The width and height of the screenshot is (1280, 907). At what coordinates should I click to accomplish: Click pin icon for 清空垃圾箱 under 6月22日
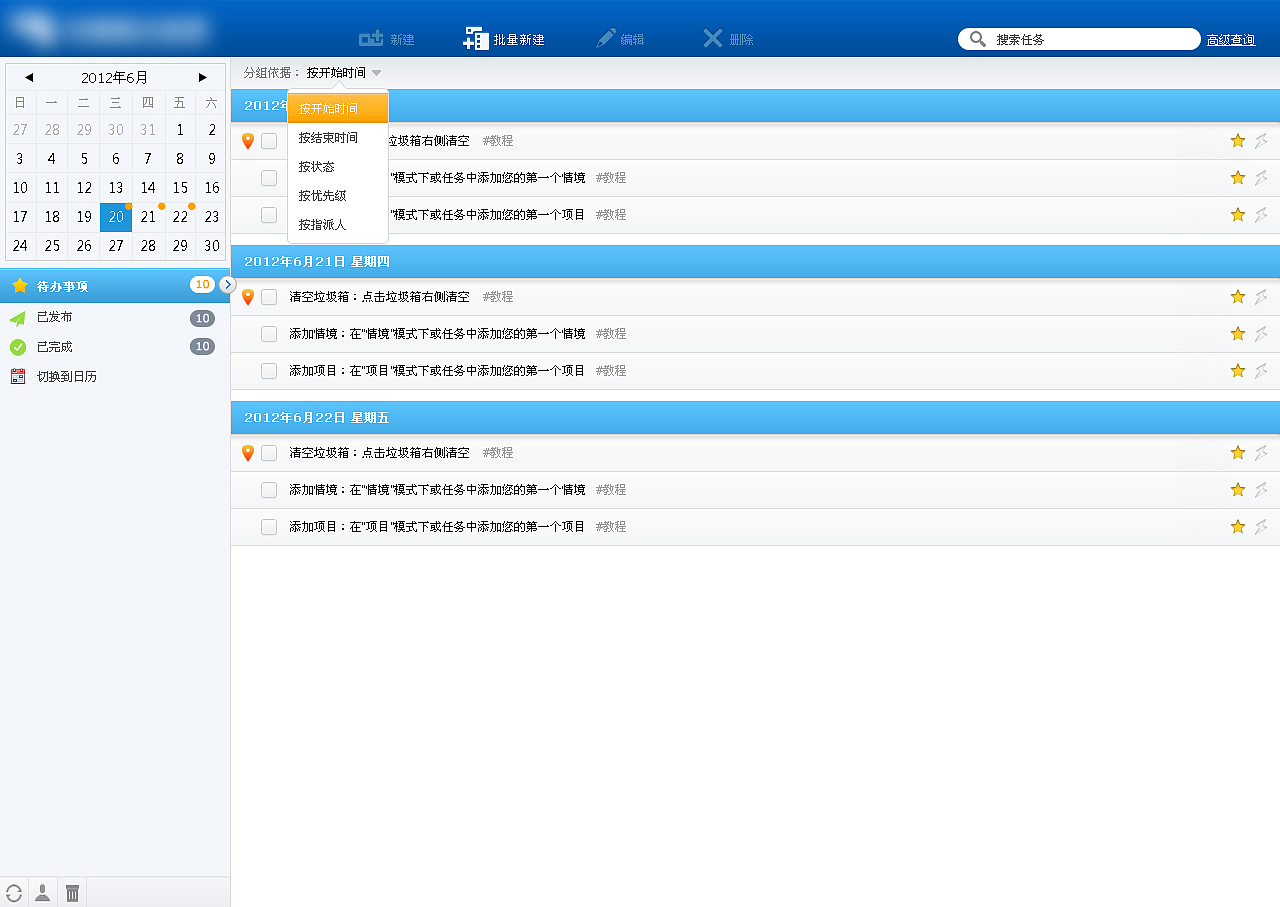[x=1261, y=453]
